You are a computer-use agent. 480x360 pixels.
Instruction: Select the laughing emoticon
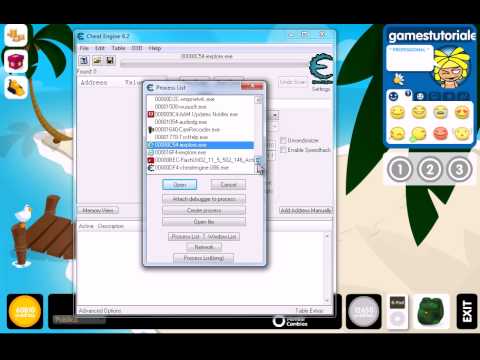coord(419,112)
